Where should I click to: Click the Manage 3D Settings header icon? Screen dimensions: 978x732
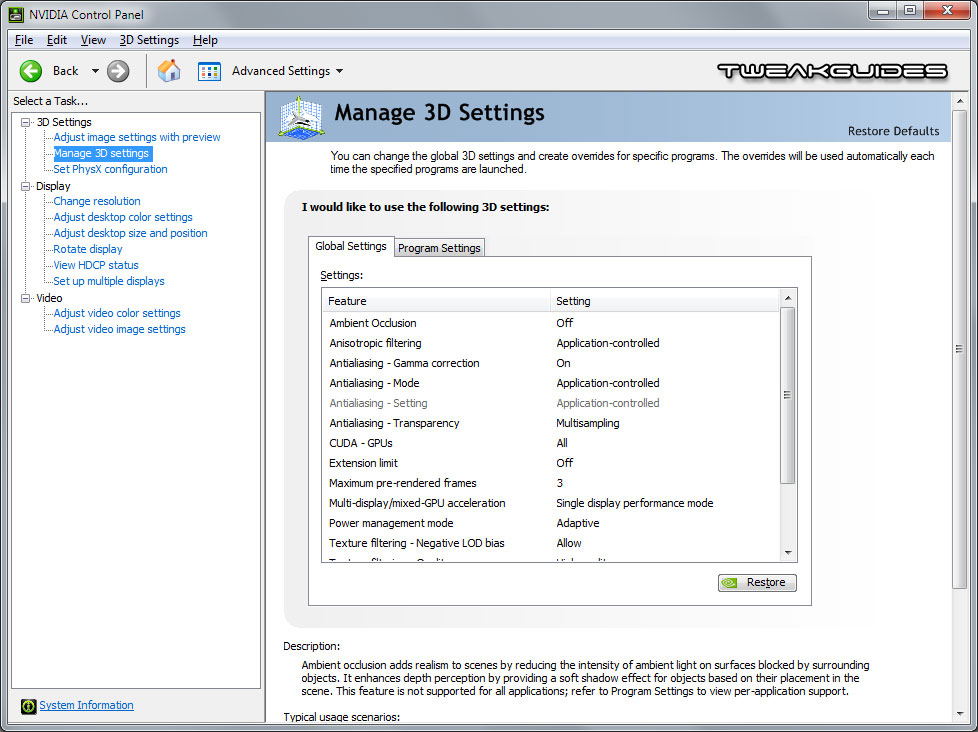302,116
